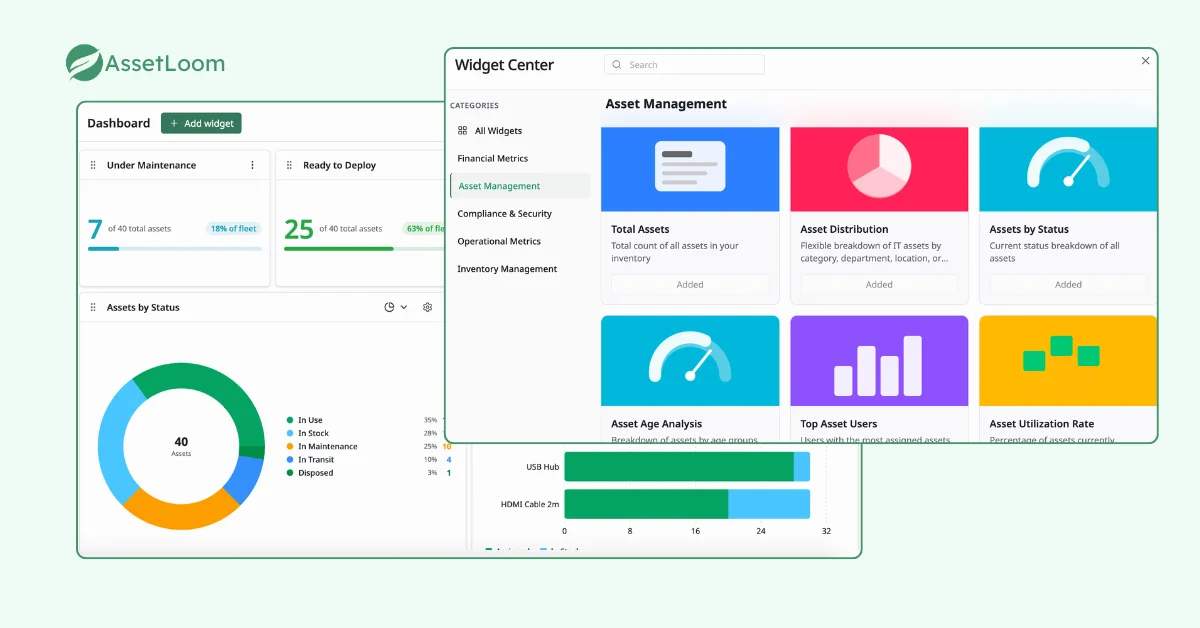The height and width of the screenshot is (628, 1200).
Task: Click Added button under Total Assets
Action: [x=690, y=285]
